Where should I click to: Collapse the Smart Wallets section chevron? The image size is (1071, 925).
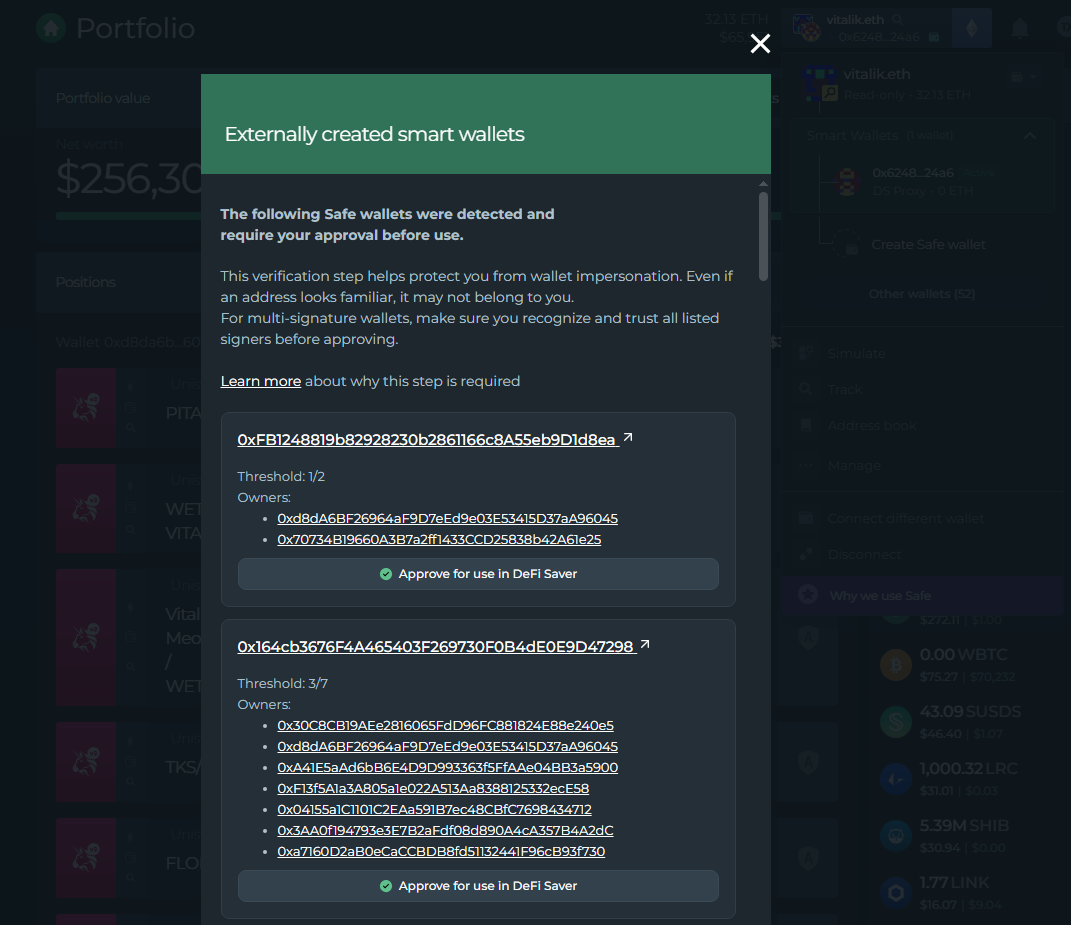(x=1030, y=136)
